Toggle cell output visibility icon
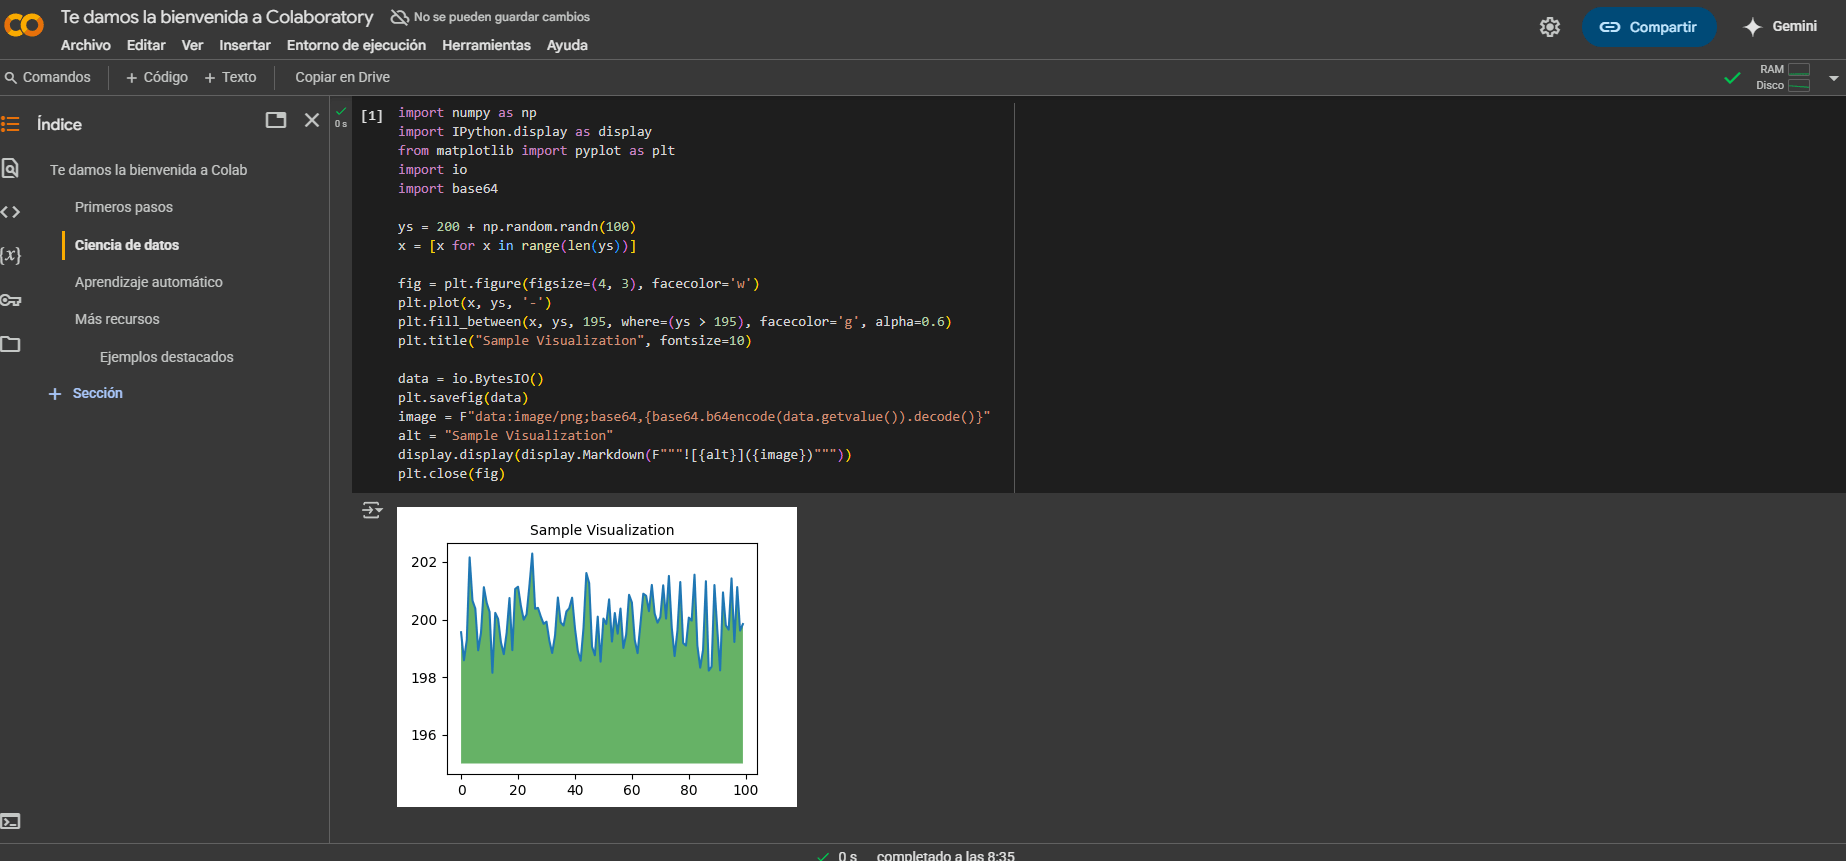The width and height of the screenshot is (1846, 861). click(x=372, y=510)
